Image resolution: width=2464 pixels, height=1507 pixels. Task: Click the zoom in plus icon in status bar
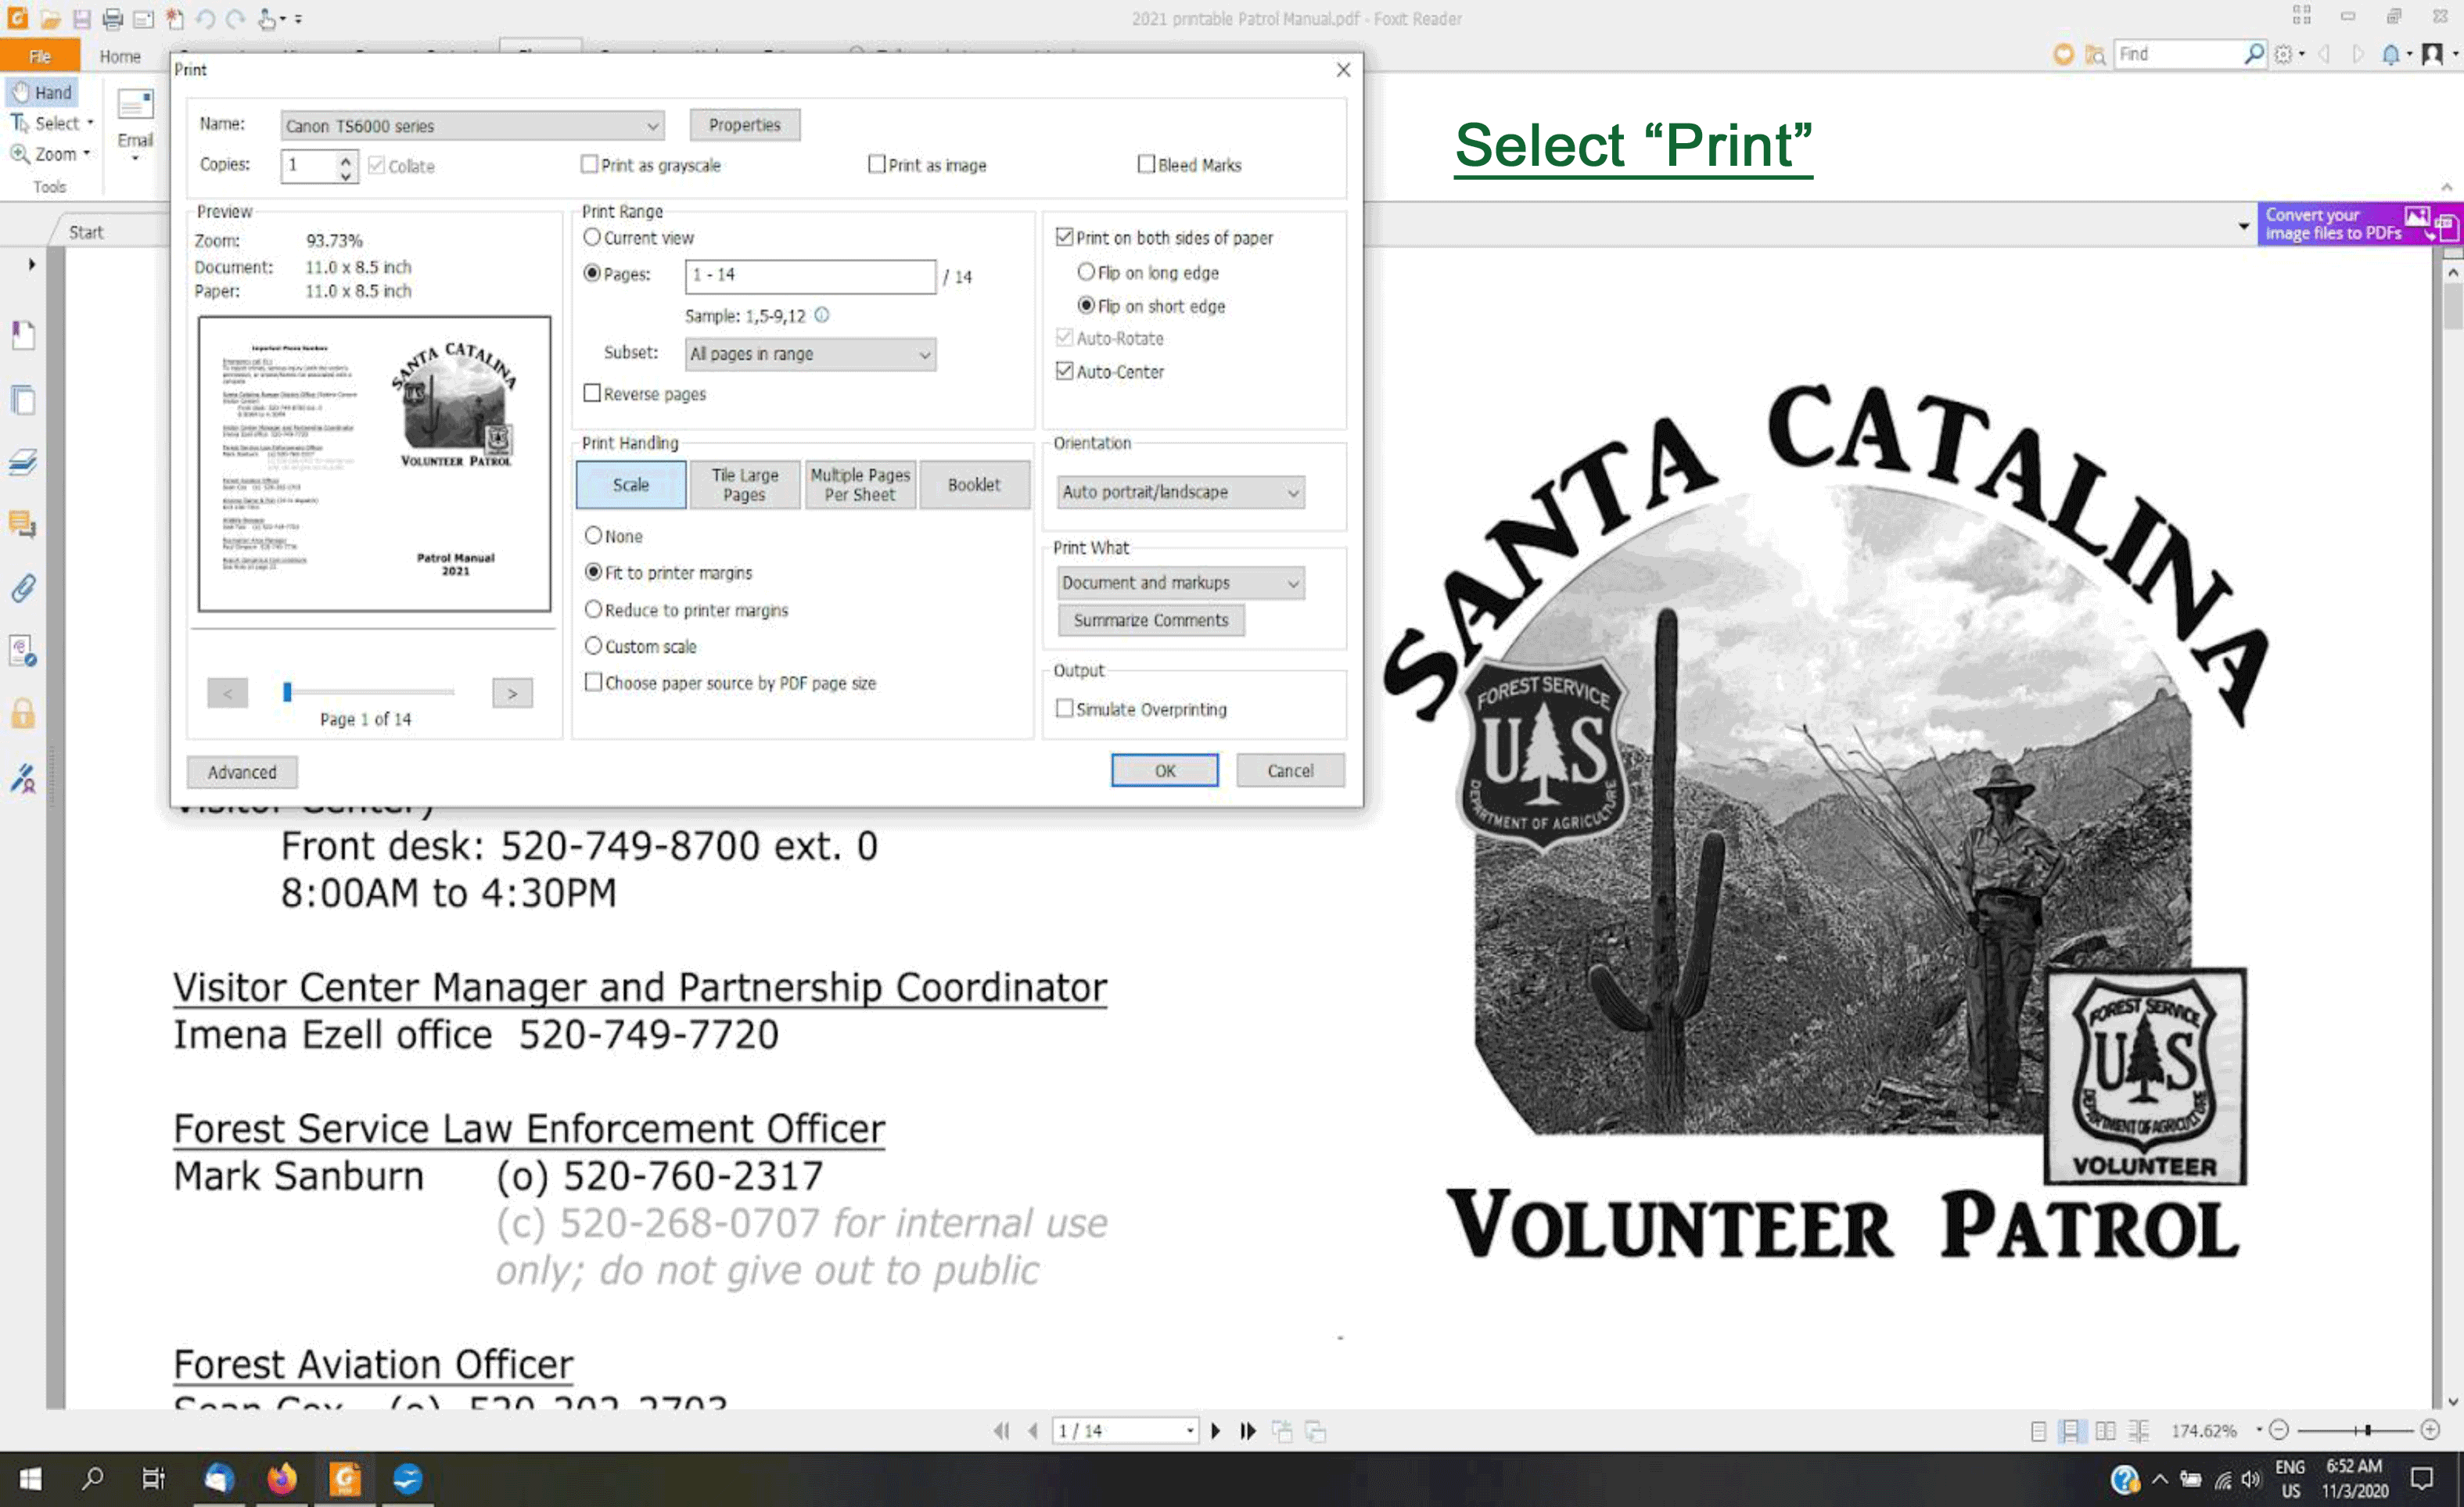[2431, 1430]
